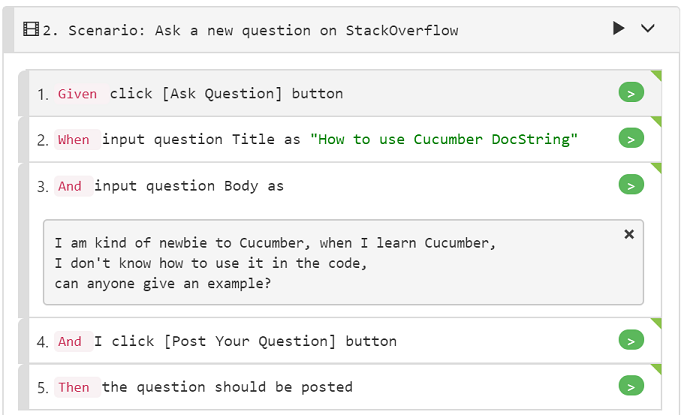Remove the doc string with the X
Image resolution: width=684 pixels, height=415 pixels.
[x=629, y=234]
